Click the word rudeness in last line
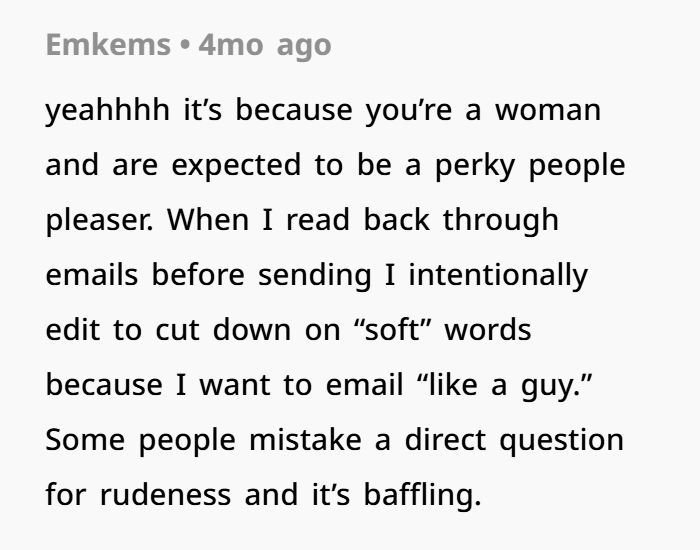 (x=165, y=495)
